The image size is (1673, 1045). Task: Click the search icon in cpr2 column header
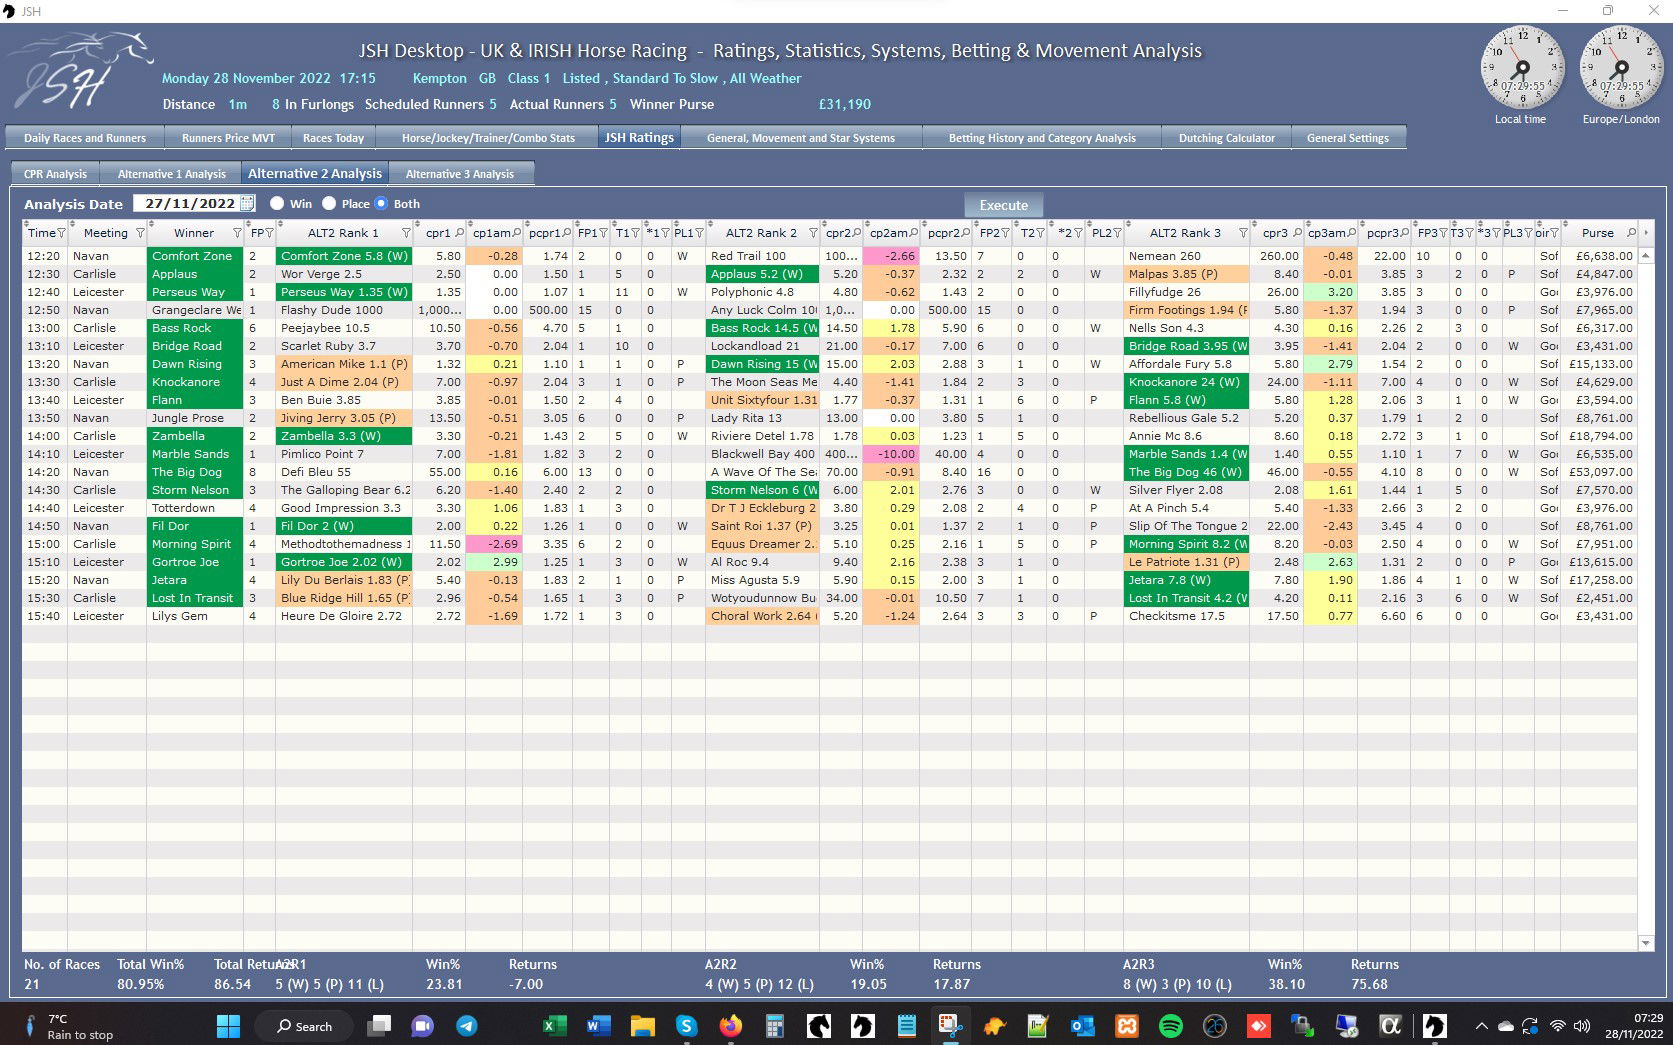pyautogui.click(x=856, y=233)
